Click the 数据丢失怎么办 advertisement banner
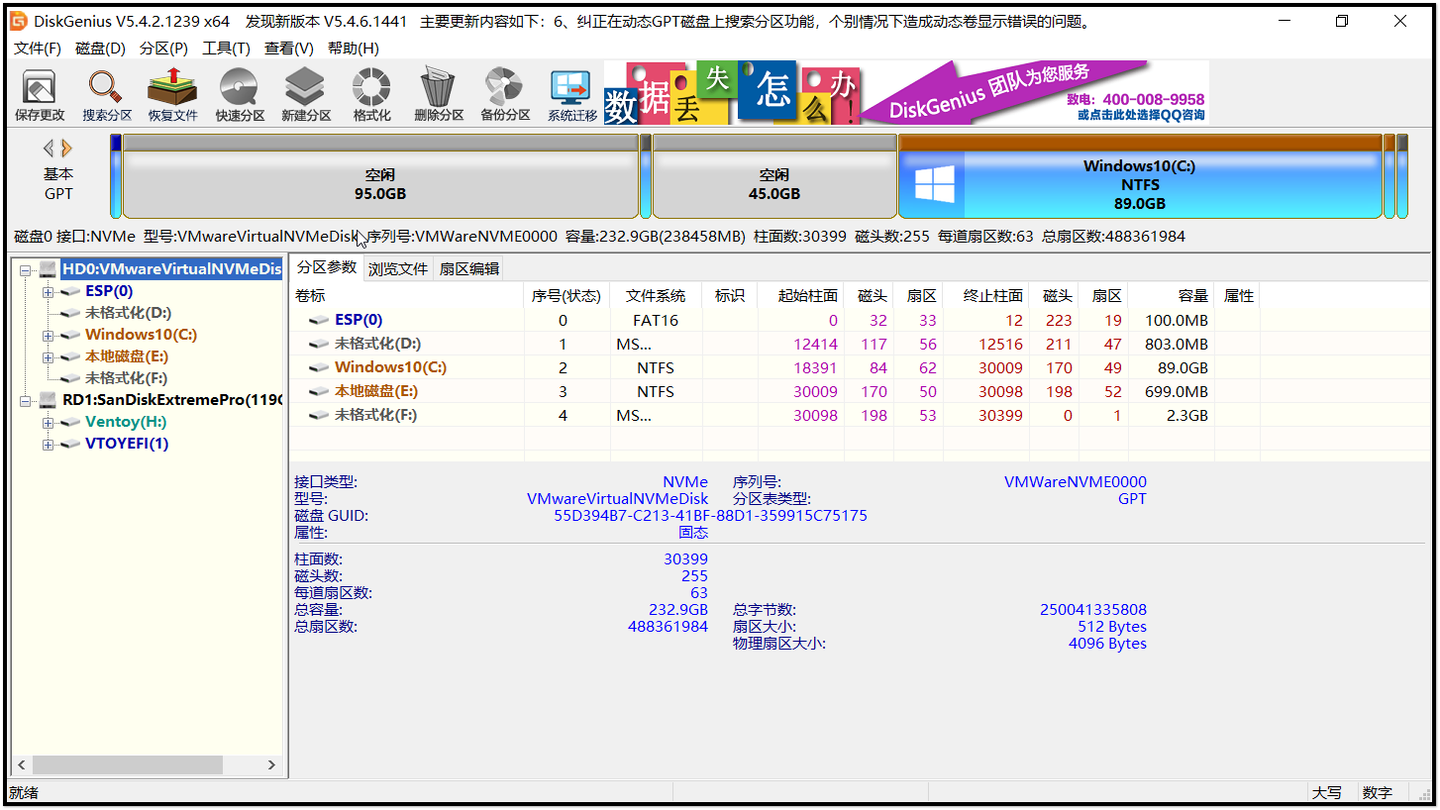The image size is (1440, 810). 732,92
